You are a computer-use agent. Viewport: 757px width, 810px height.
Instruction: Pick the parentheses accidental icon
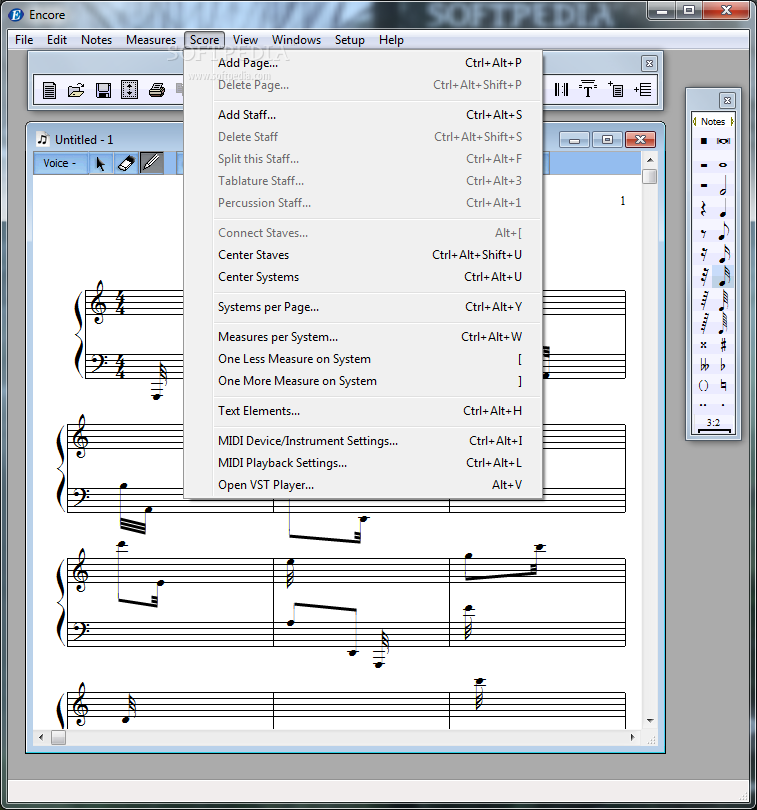703,385
